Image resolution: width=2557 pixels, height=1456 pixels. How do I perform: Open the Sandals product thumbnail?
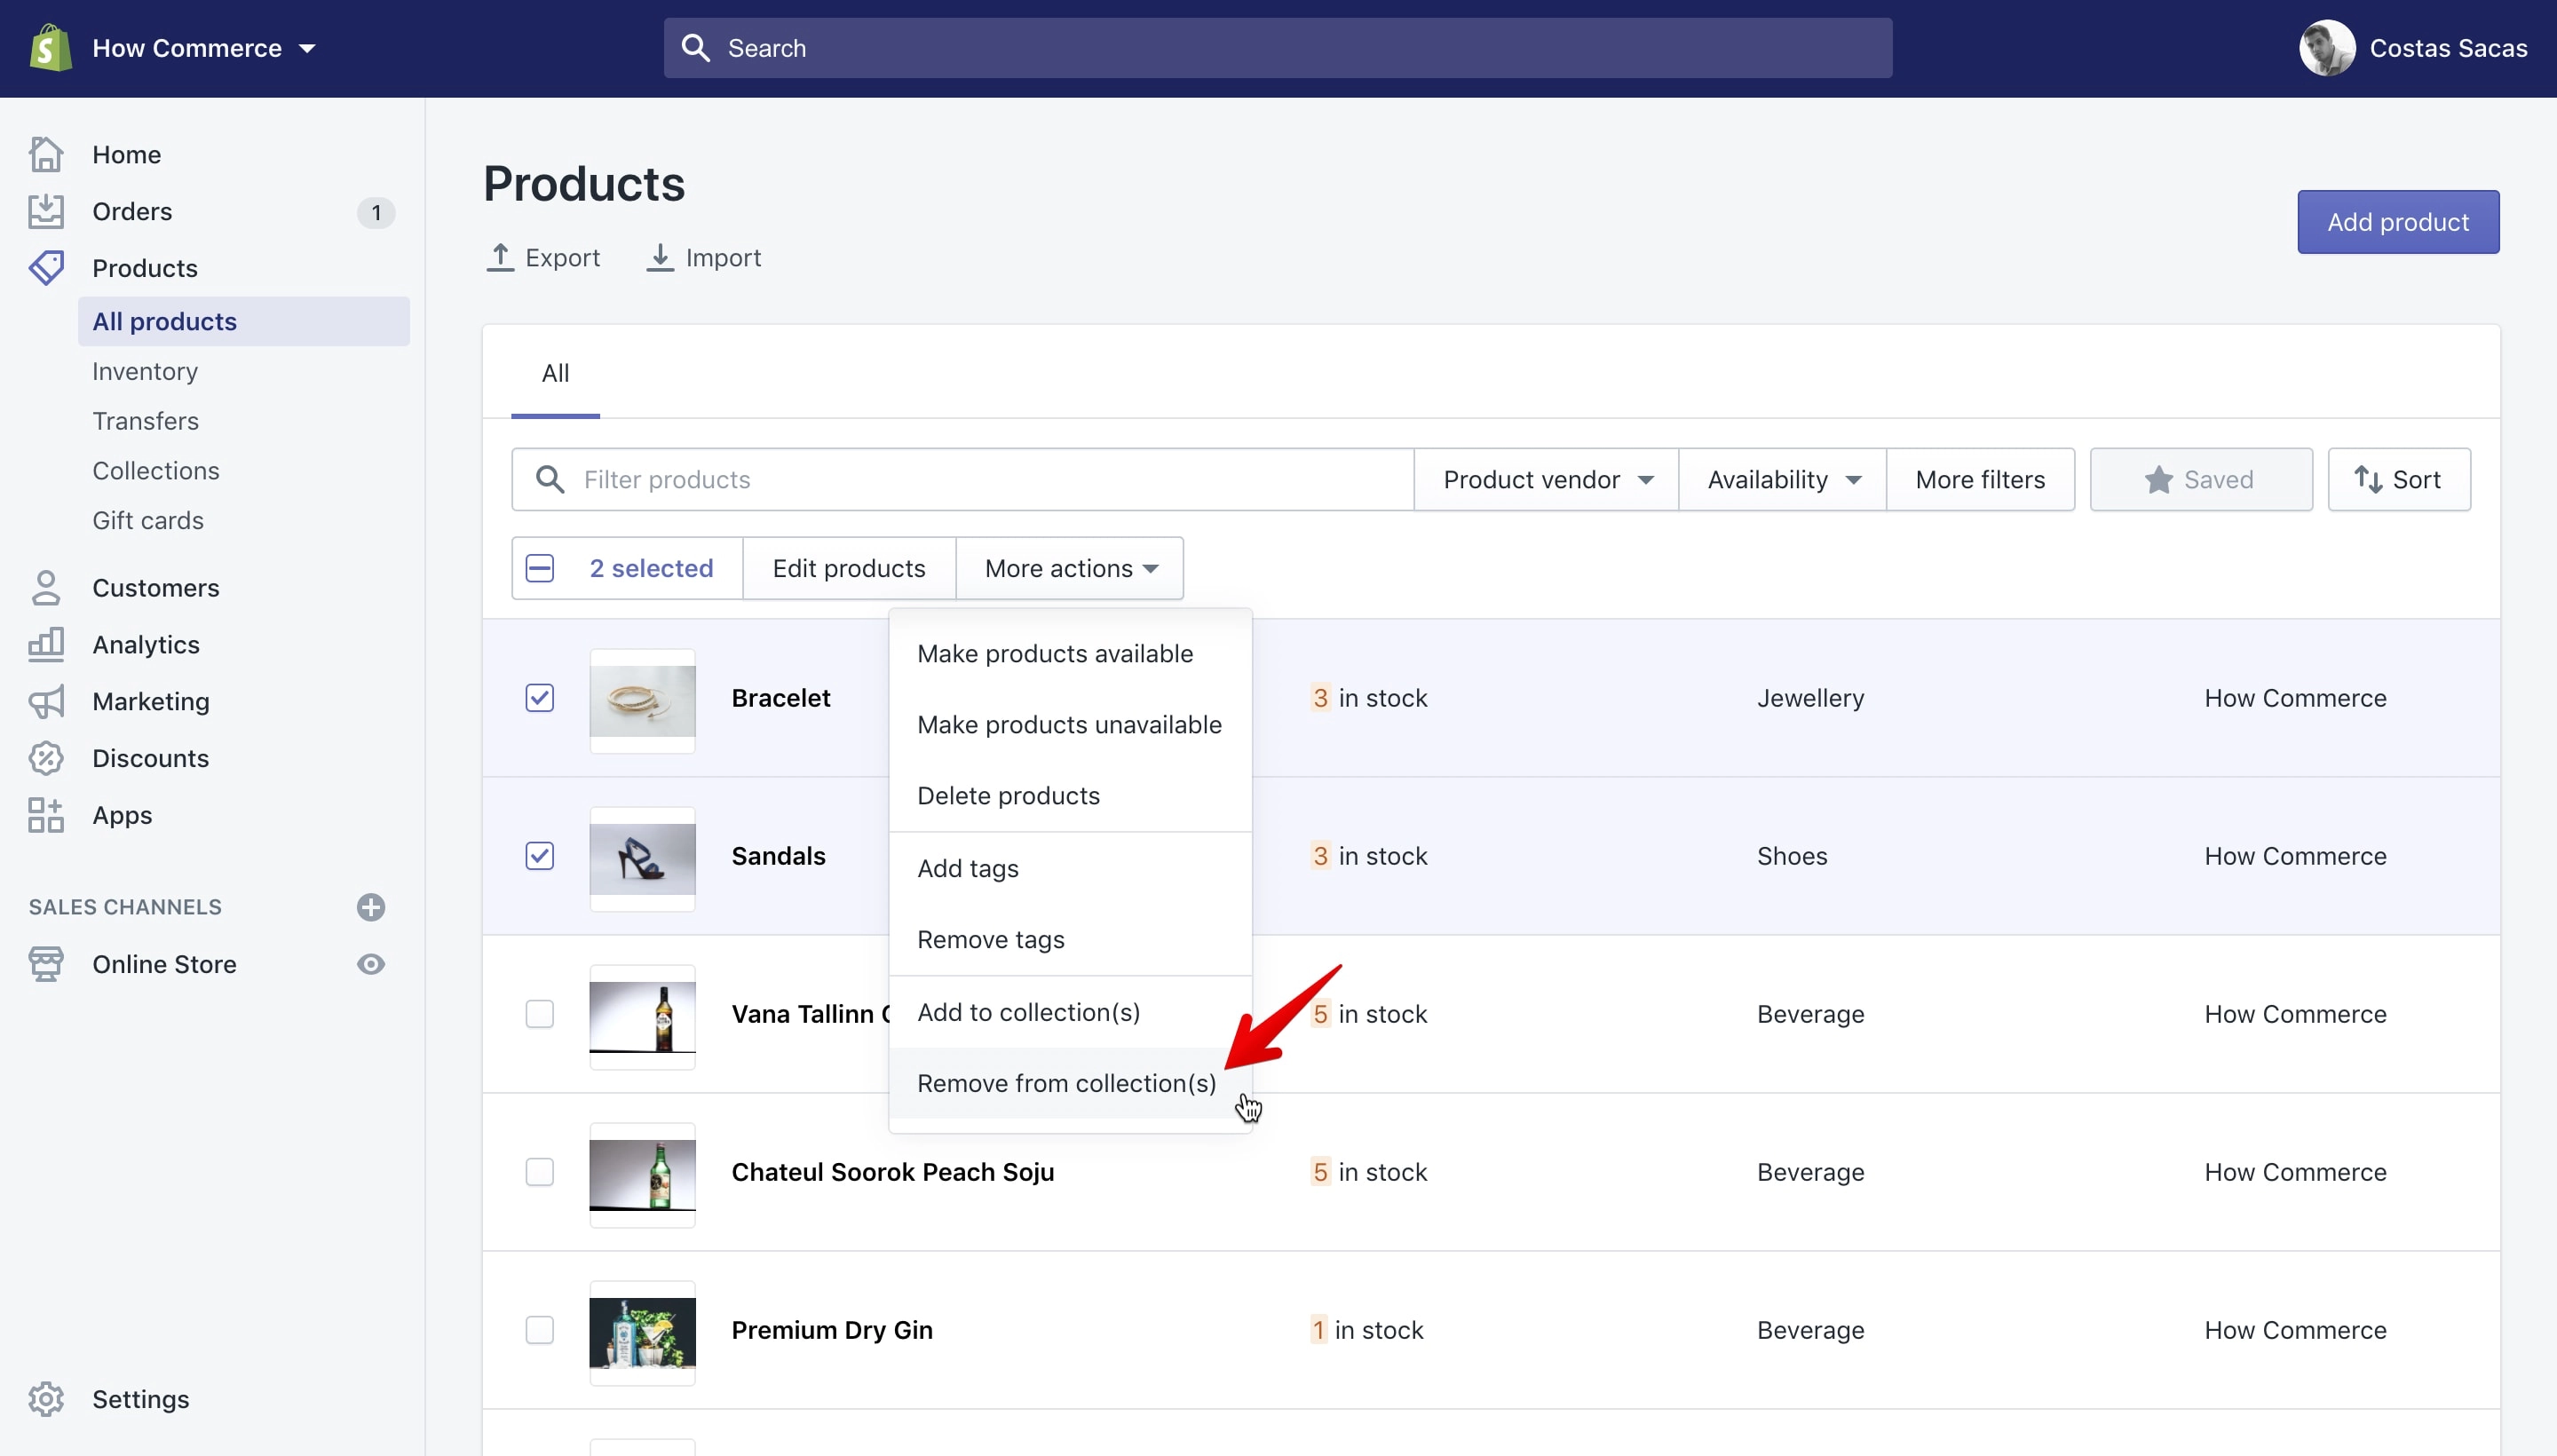(643, 859)
